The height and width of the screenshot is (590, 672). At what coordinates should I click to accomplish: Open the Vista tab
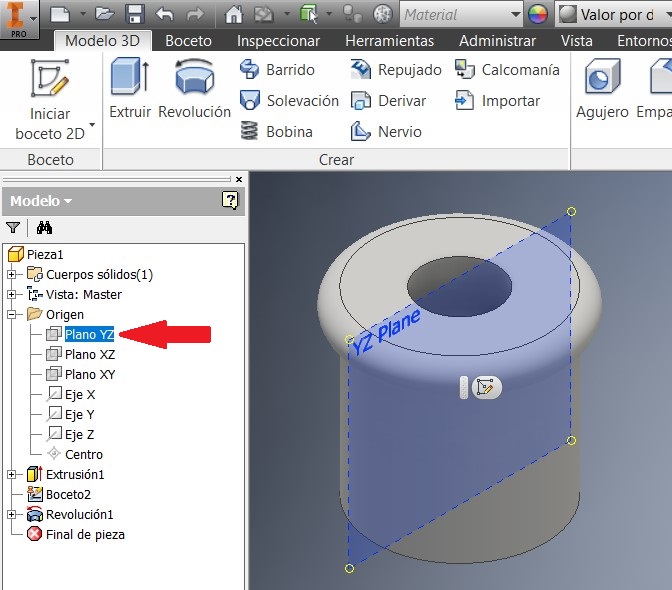coord(576,41)
